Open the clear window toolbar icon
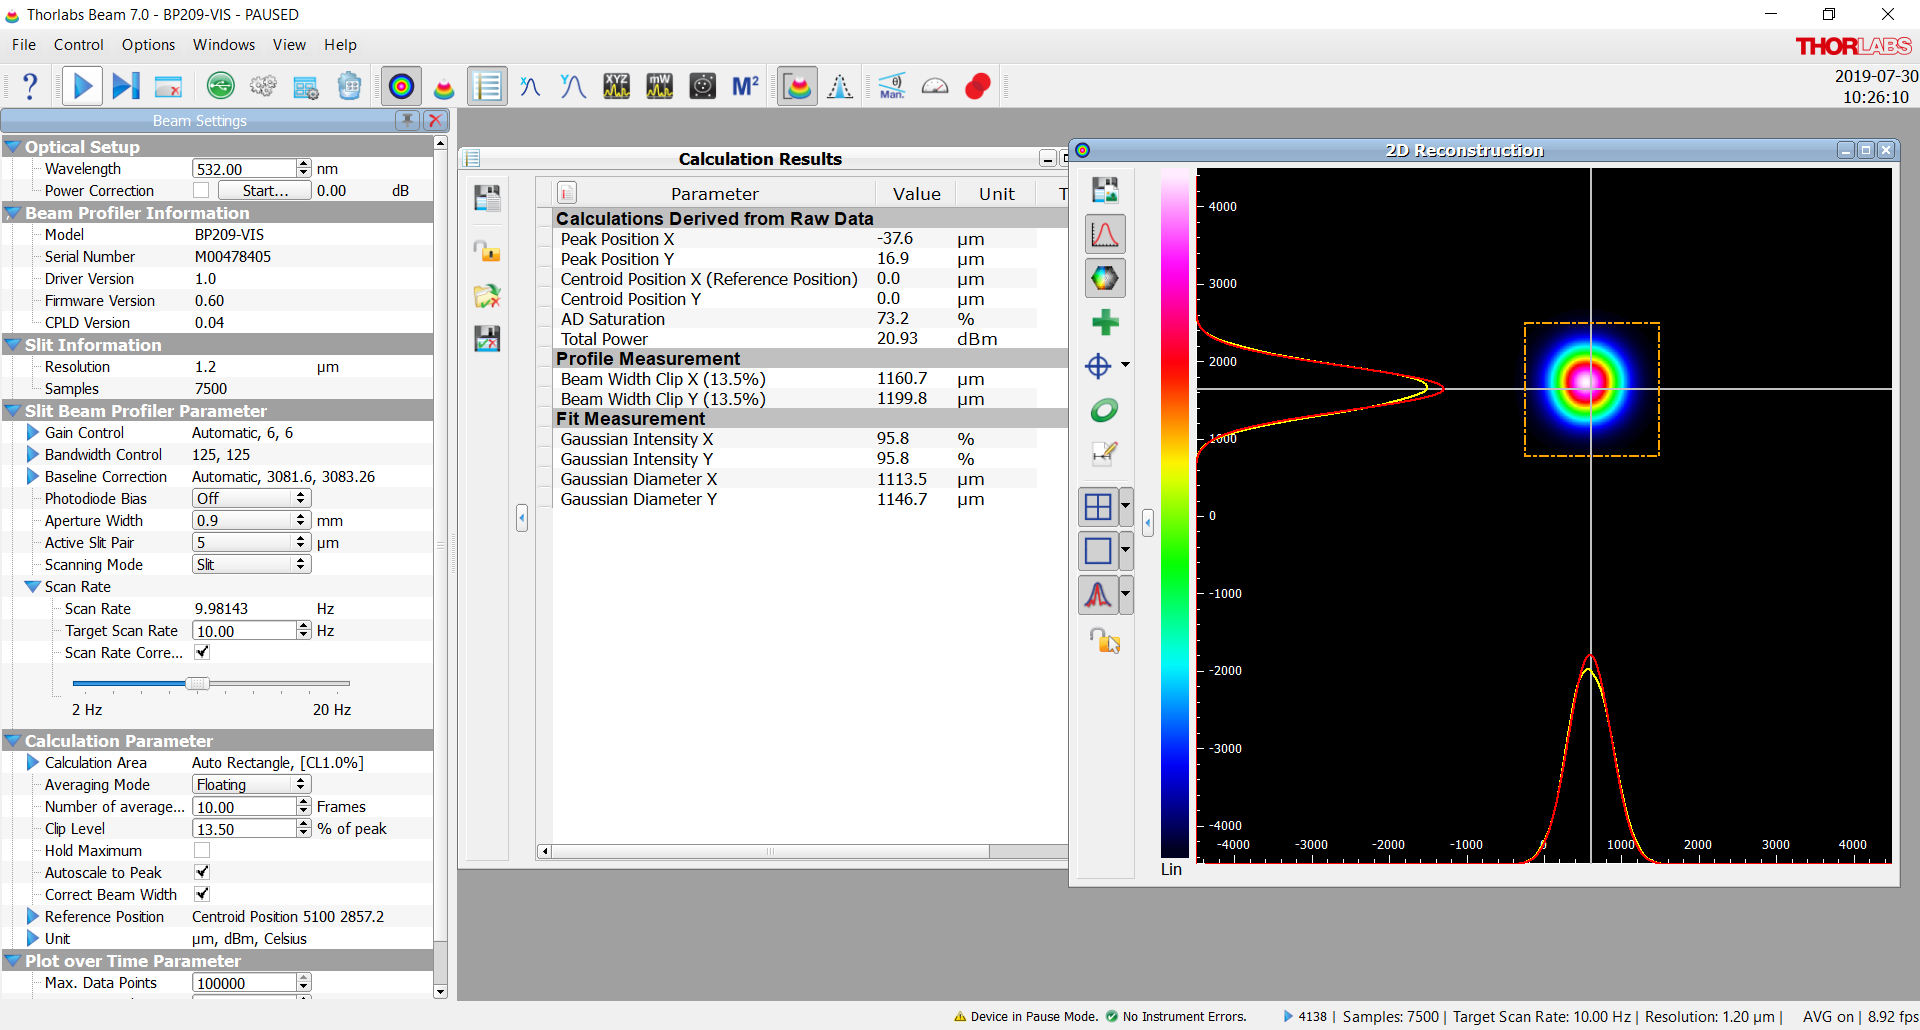 click(168, 87)
